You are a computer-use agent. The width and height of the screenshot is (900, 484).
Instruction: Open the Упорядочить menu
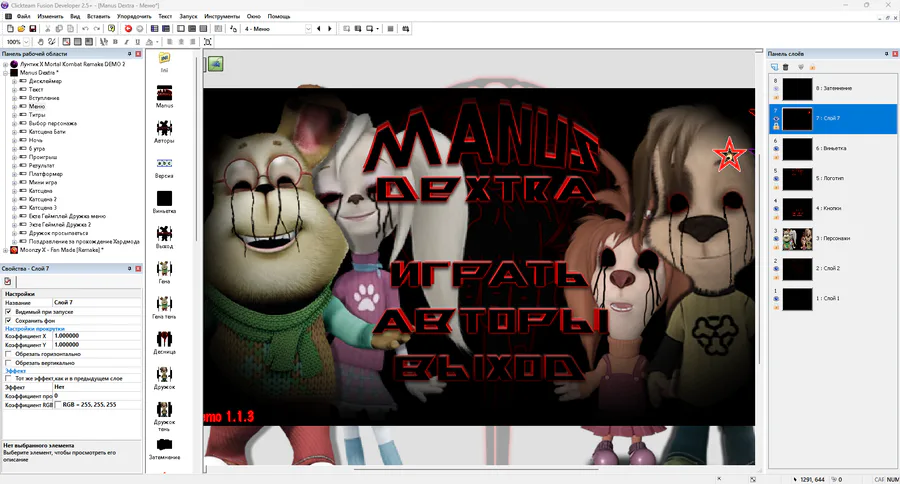(x=134, y=16)
